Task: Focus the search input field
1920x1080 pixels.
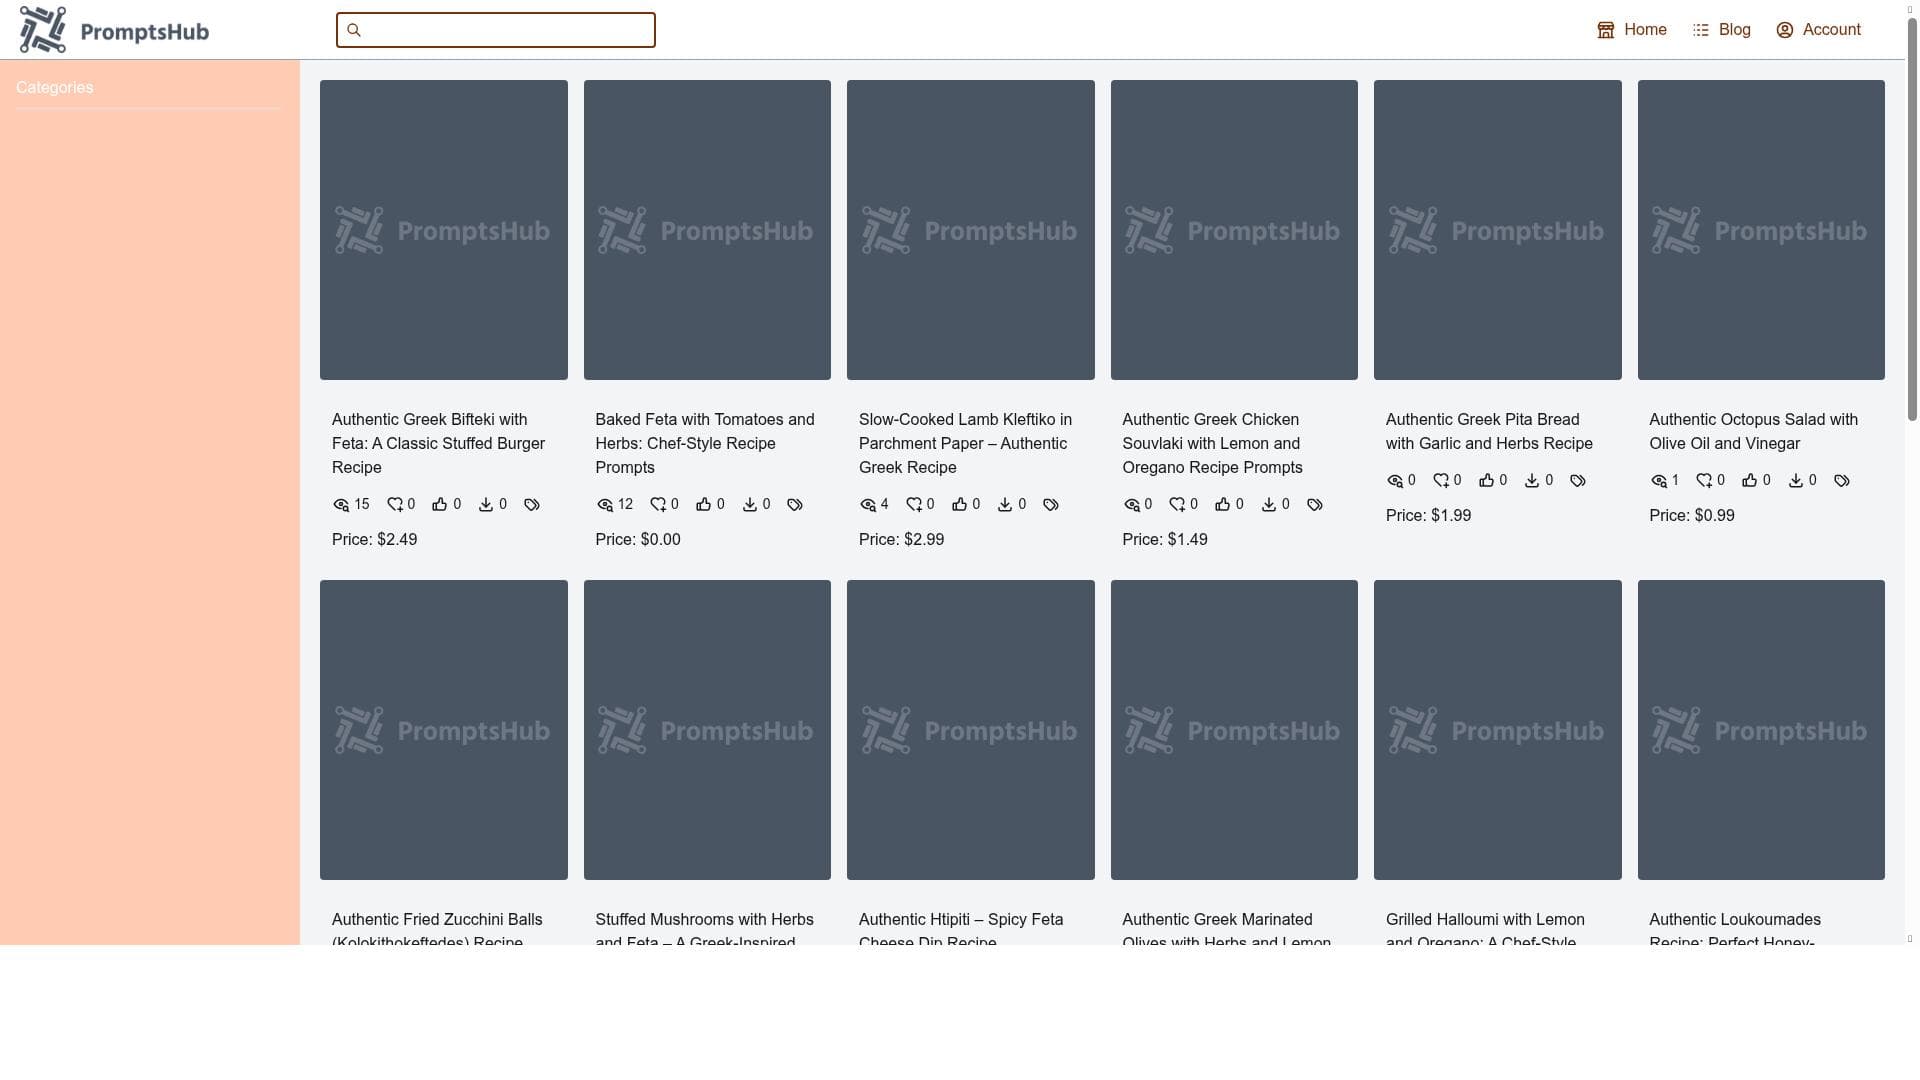Action: point(496,30)
